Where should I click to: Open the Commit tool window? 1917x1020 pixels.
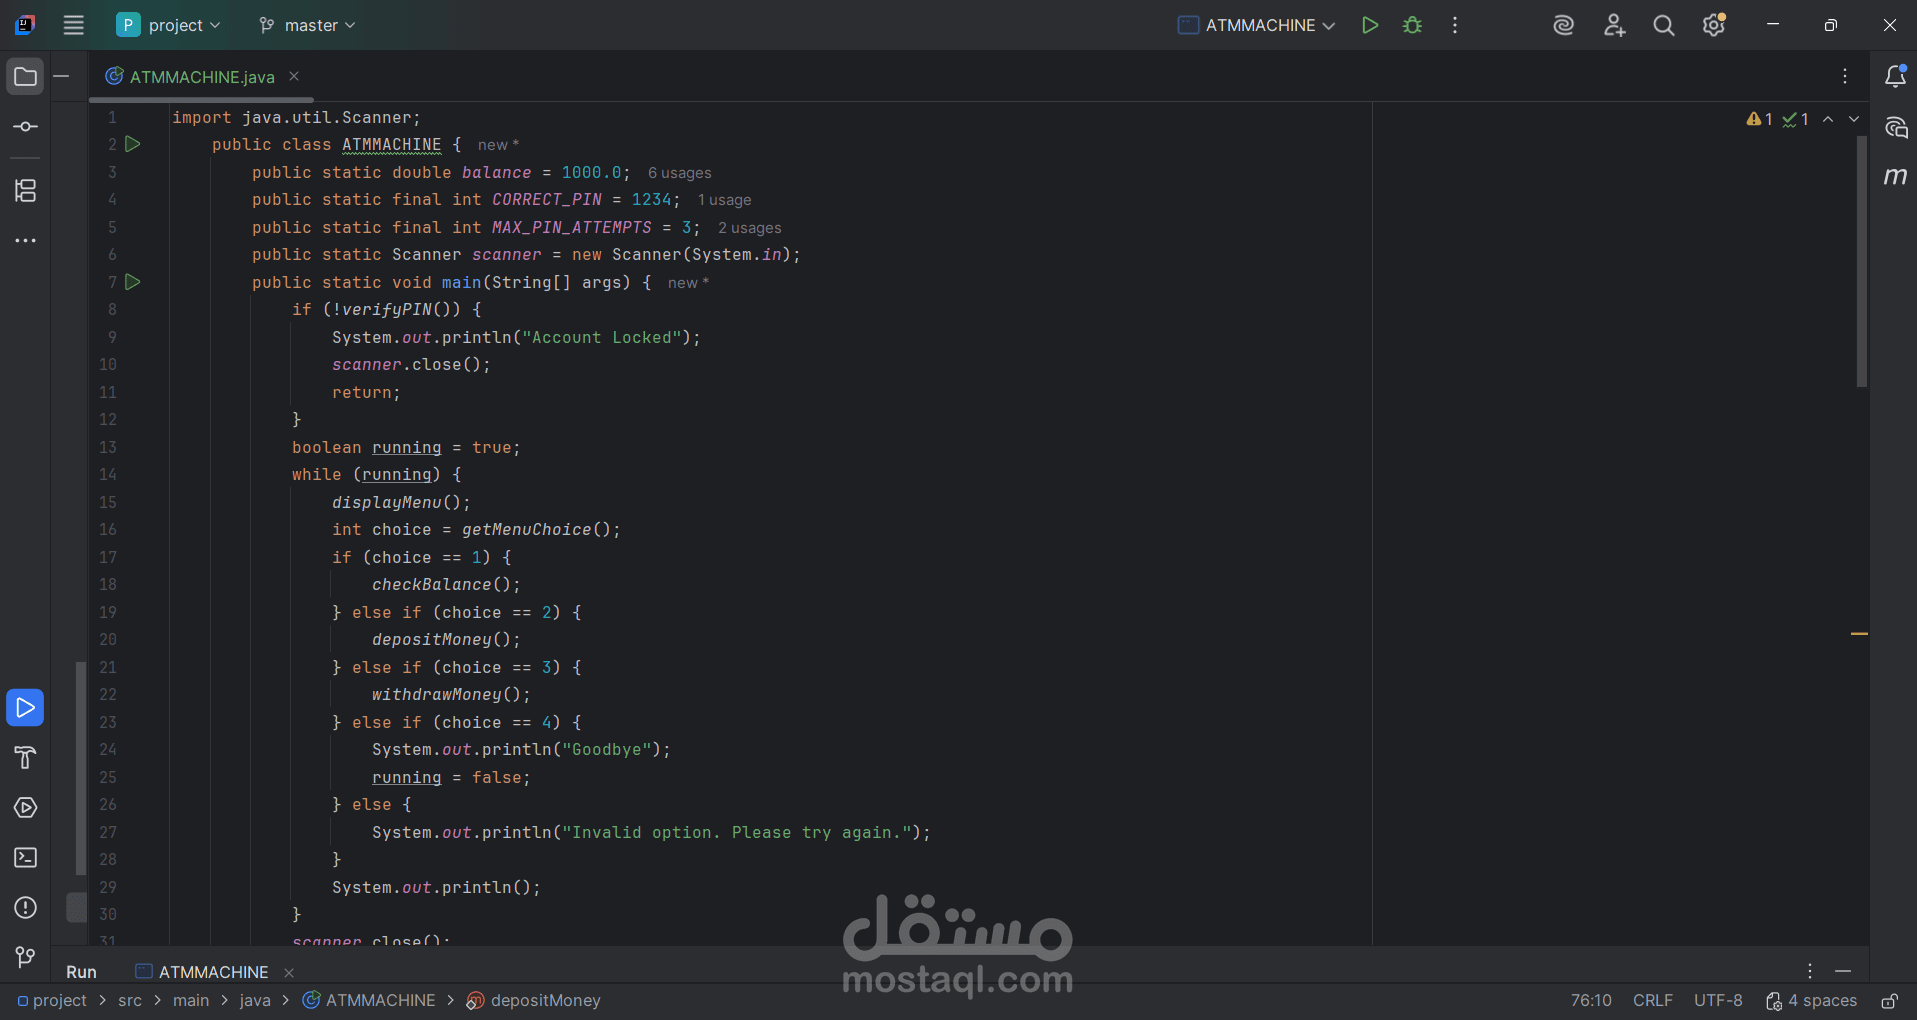[x=25, y=127]
